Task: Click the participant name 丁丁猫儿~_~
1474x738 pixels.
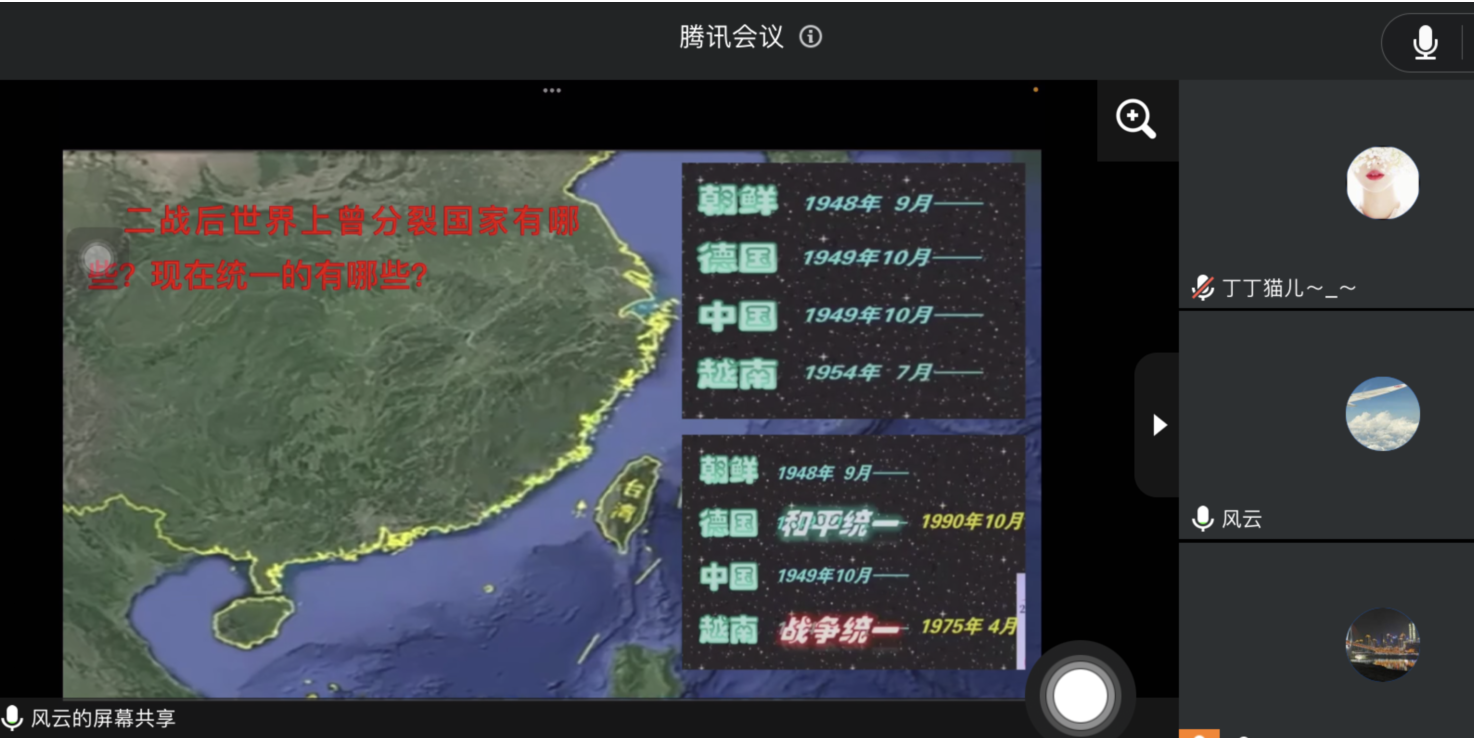Action: click(1289, 289)
